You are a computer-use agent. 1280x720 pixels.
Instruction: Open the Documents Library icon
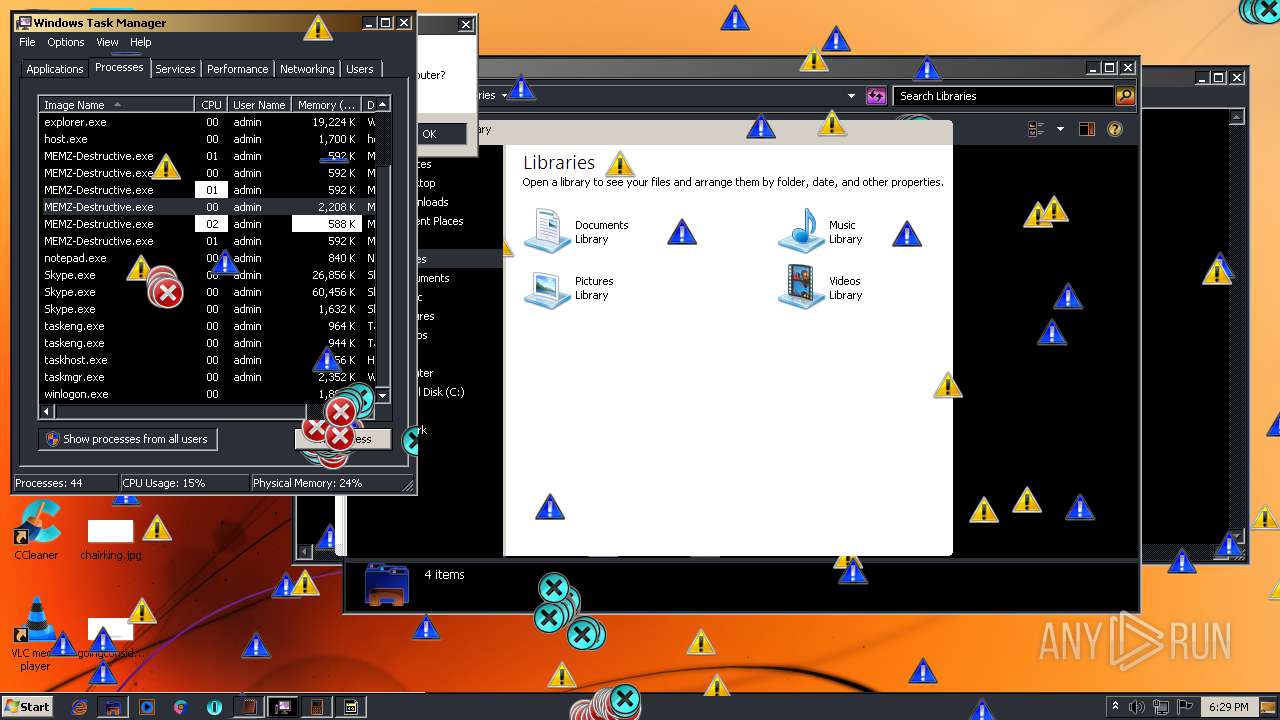click(x=546, y=231)
